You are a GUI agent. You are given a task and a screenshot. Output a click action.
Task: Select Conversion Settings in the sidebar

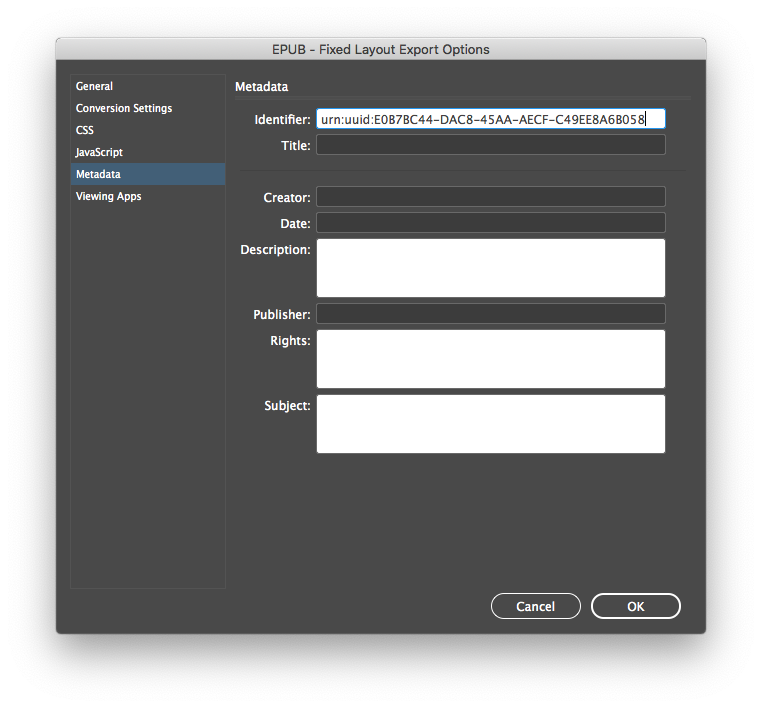click(124, 108)
